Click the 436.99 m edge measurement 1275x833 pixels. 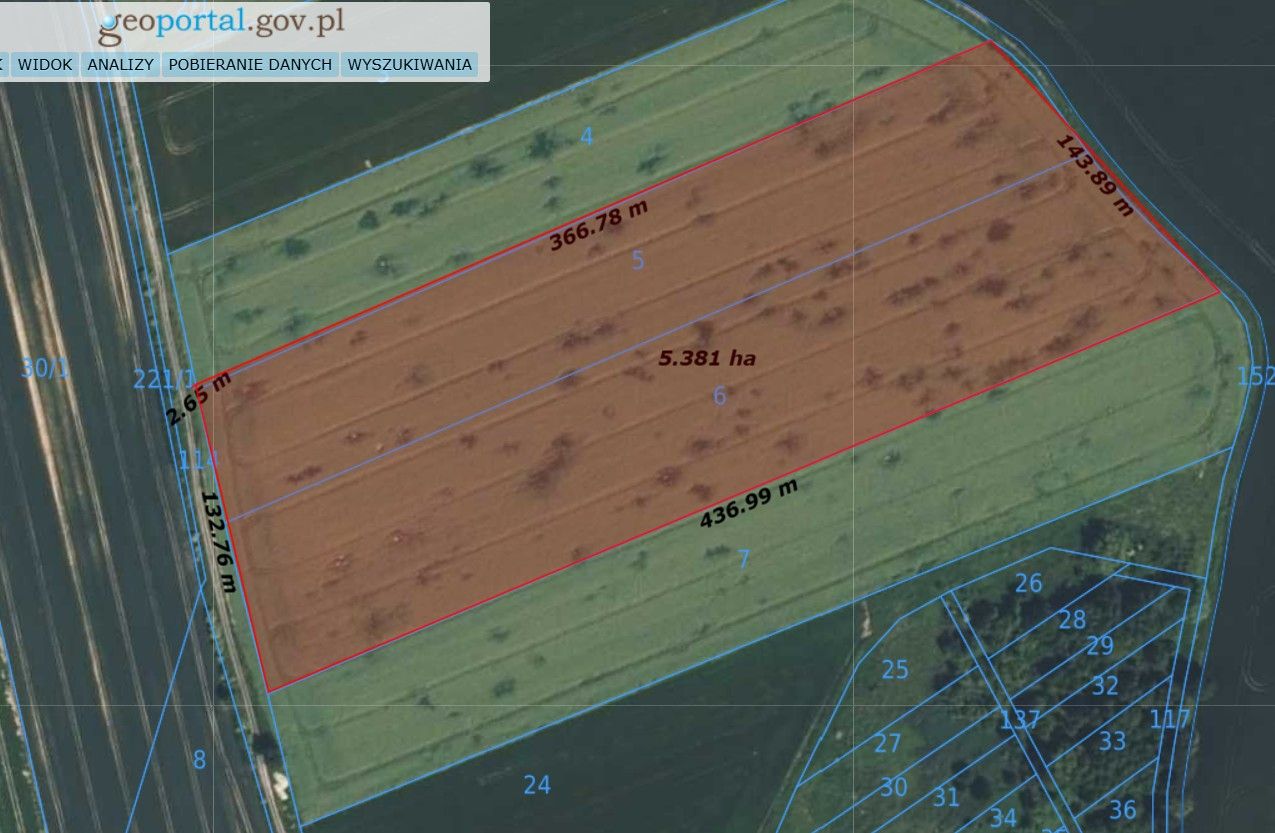point(749,503)
